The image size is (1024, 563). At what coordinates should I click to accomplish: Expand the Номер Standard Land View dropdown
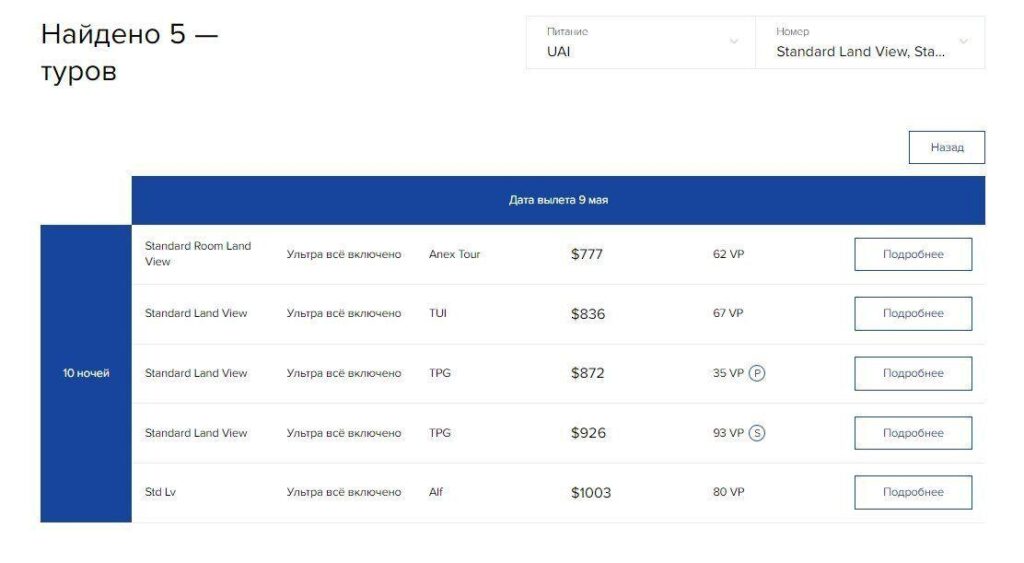tap(870, 42)
